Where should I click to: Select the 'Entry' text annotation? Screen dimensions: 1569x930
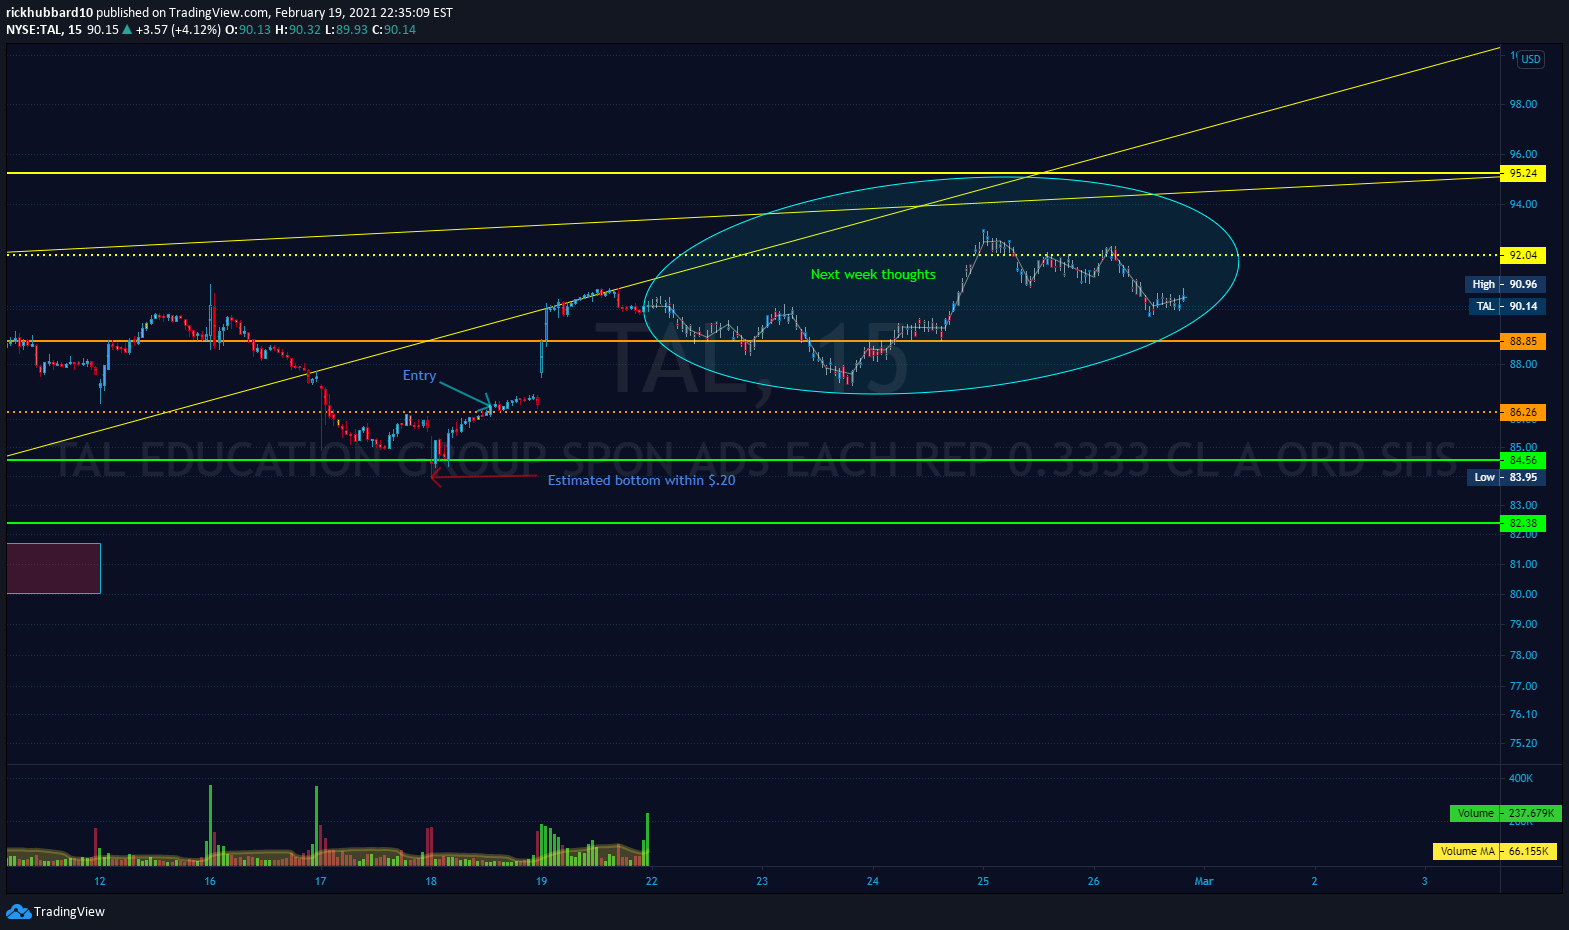click(419, 375)
